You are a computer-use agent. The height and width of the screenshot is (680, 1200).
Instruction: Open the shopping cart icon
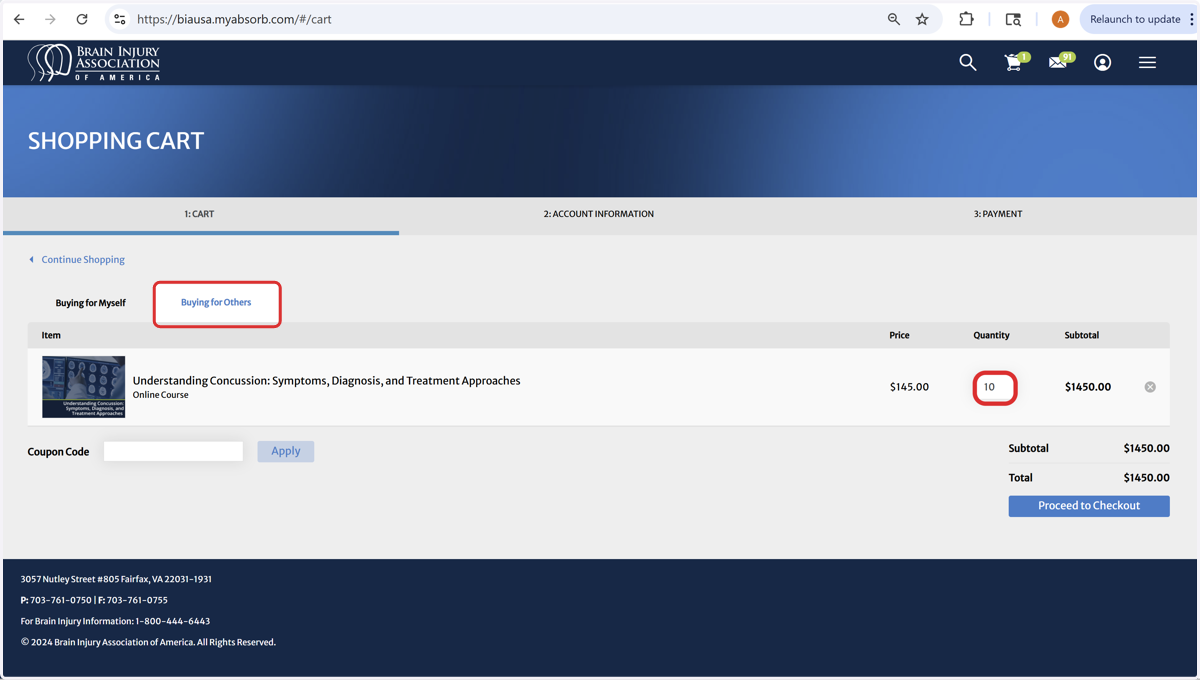[x=1014, y=62]
